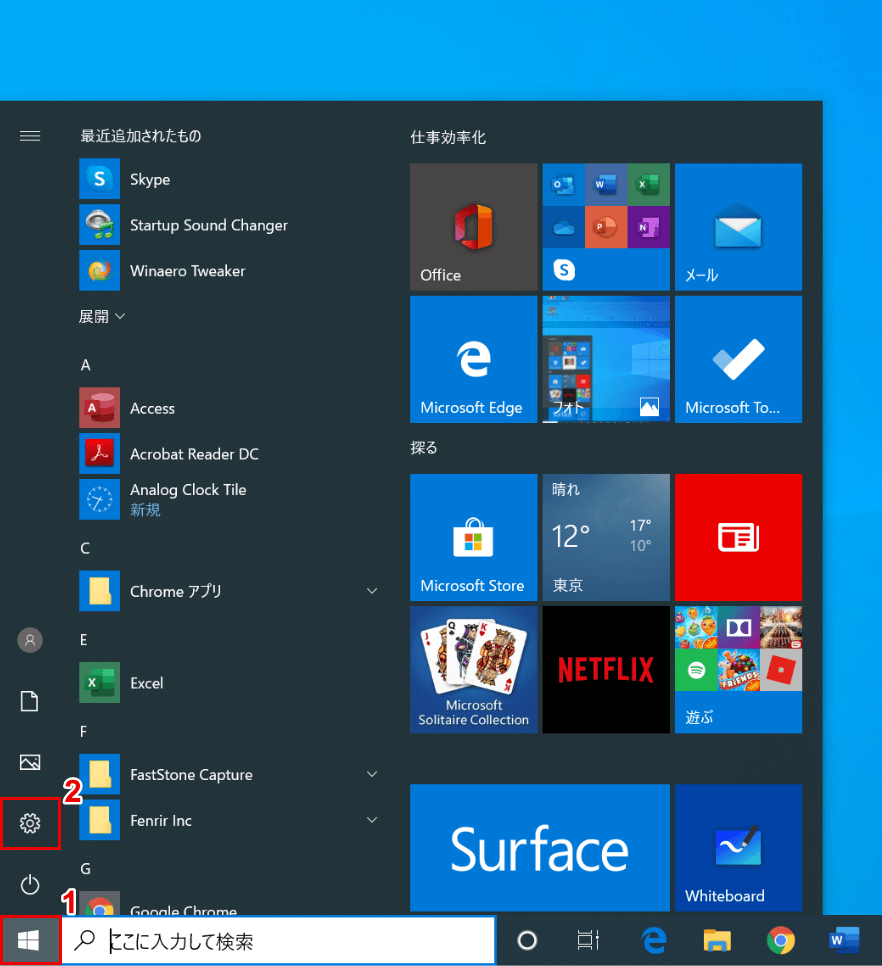Open Winaero Tweaker app
The width and height of the screenshot is (882, 966).
click(x=228, y=270)
